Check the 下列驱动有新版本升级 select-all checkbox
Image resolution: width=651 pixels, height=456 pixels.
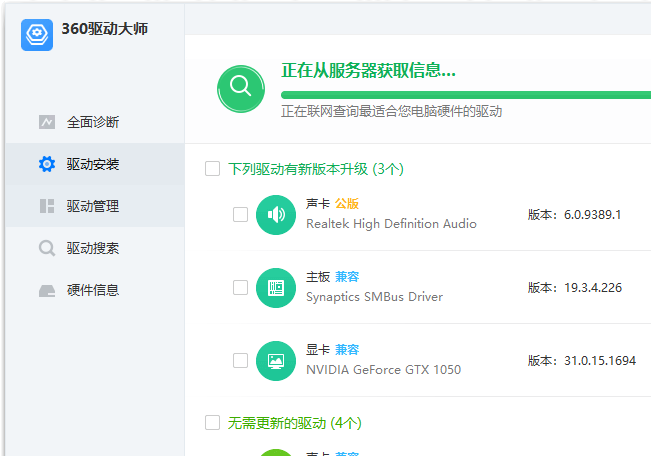[x=213, y=169]
